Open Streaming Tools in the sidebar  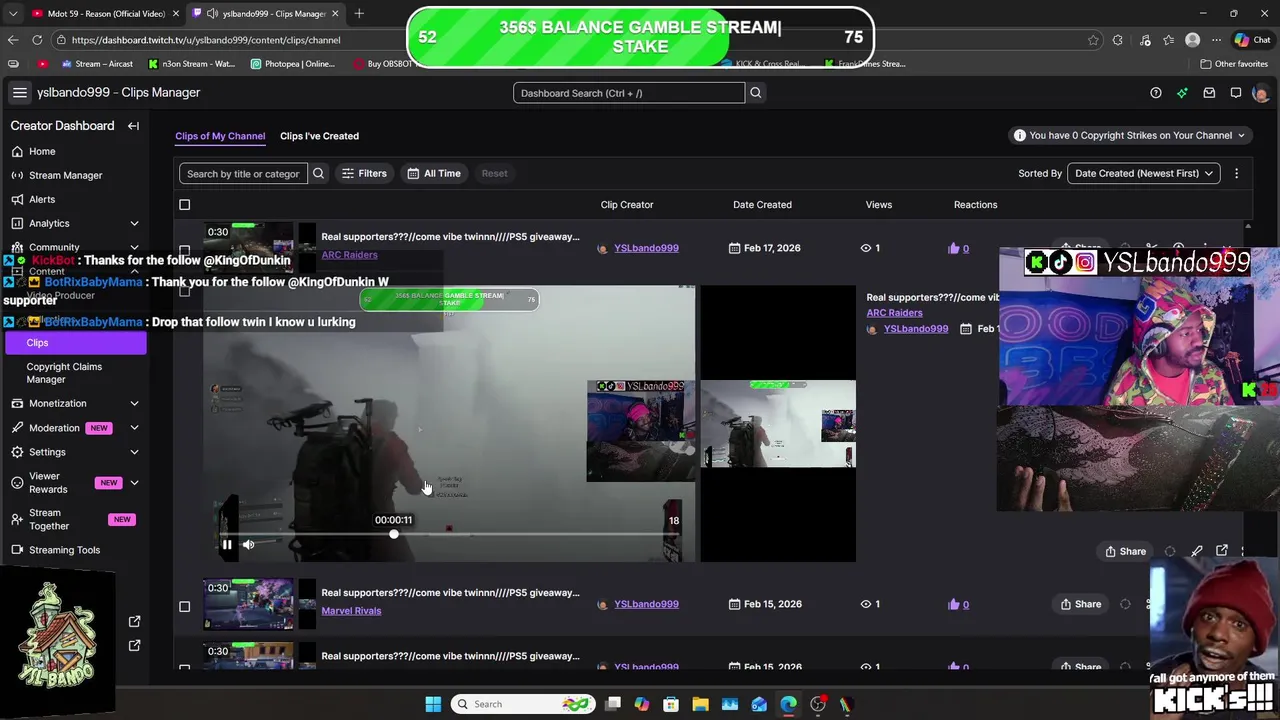(64, 550)
